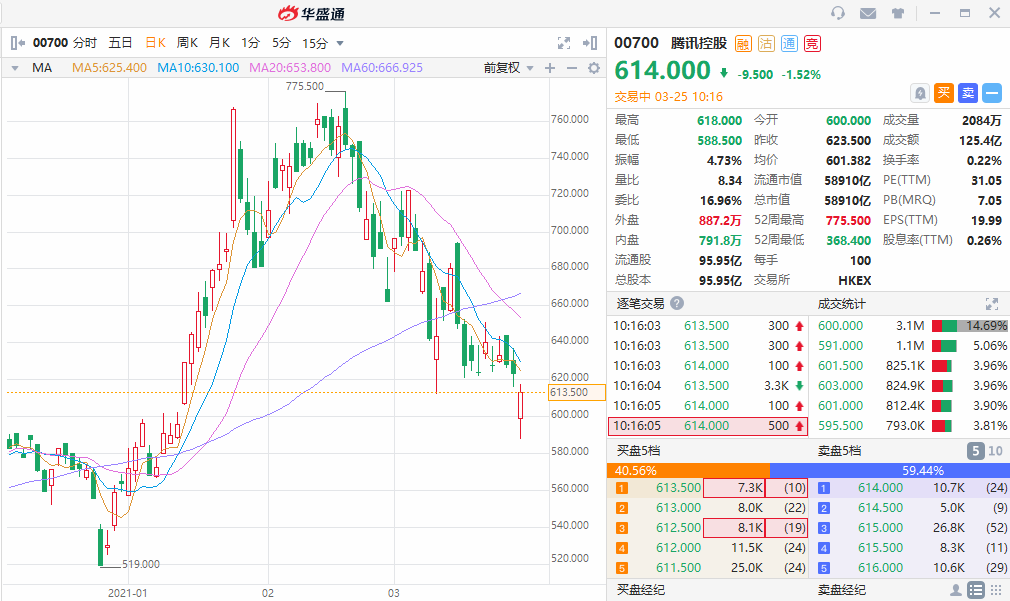
Task: Expand the 成交统计 panel to full view
Action: click(992, 303)
